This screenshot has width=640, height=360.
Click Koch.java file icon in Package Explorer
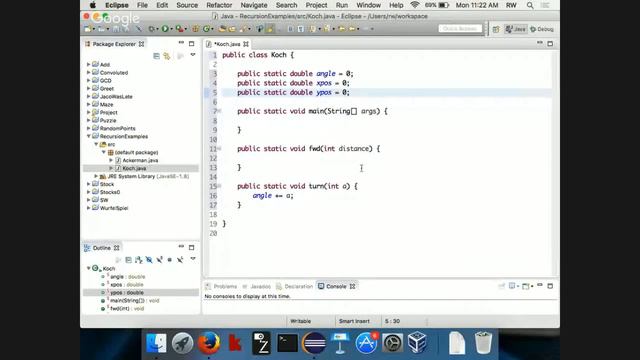coord(118,168)
